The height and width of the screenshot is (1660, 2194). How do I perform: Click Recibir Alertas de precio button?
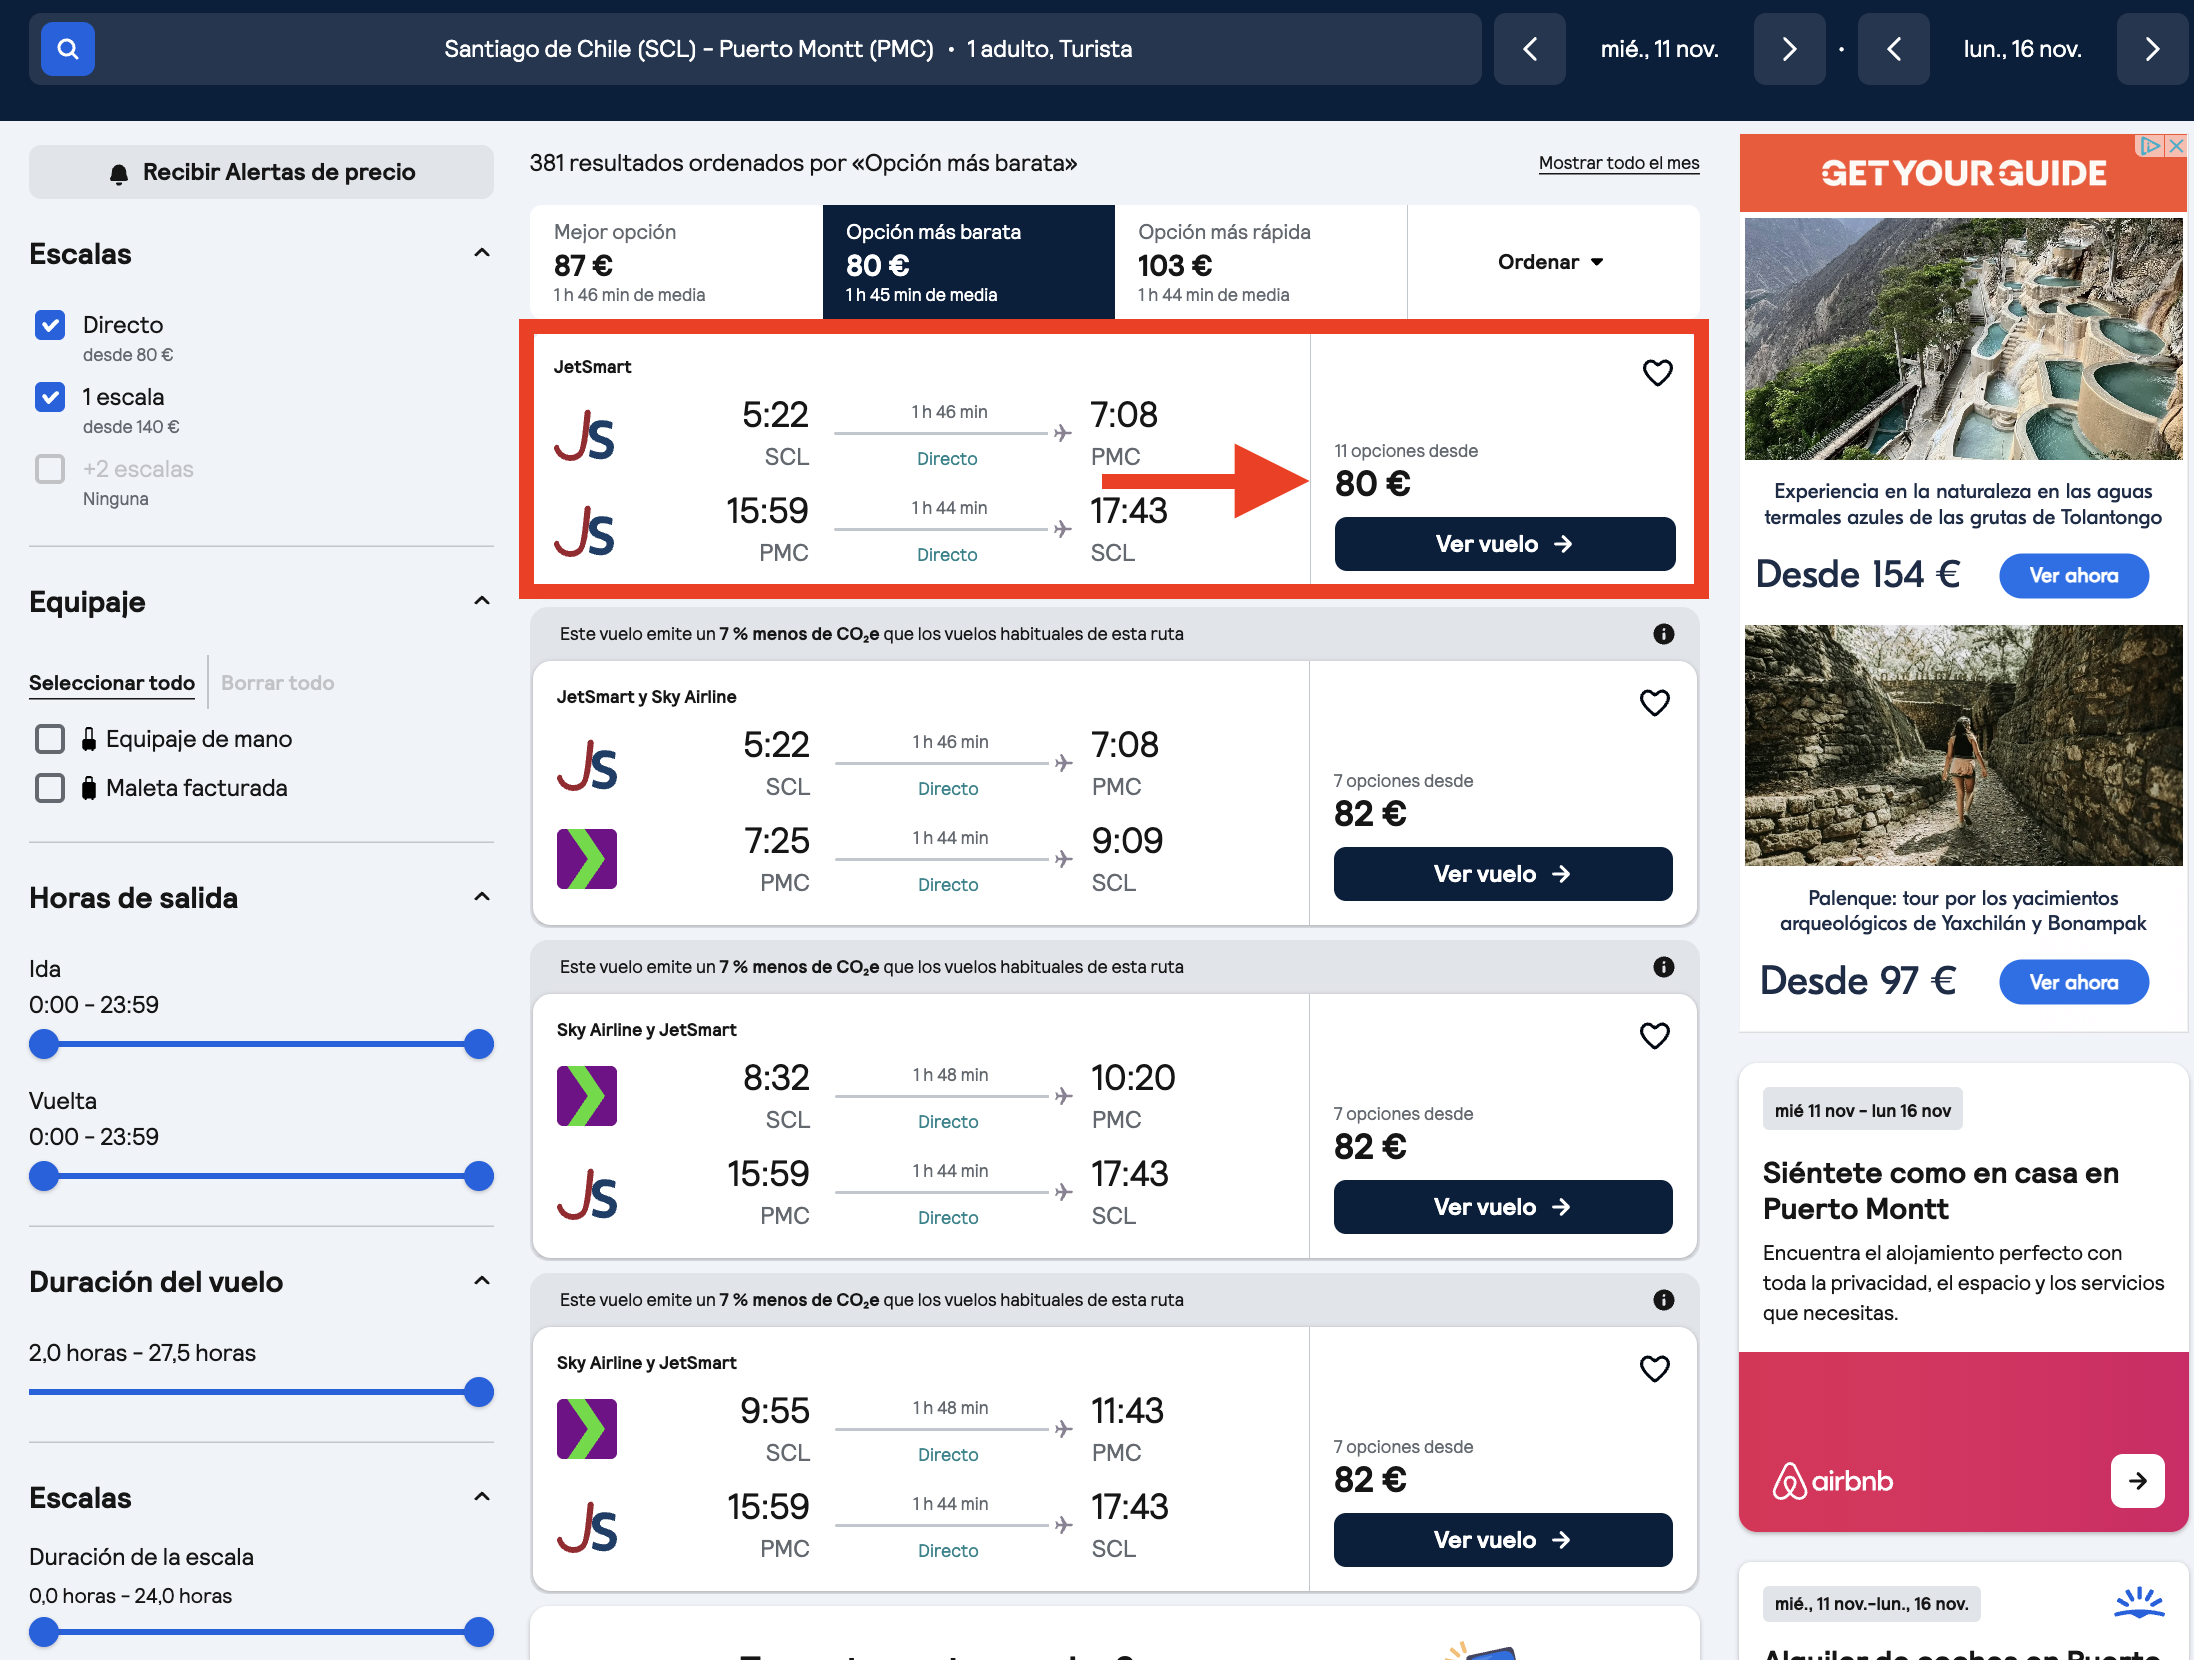261,172
